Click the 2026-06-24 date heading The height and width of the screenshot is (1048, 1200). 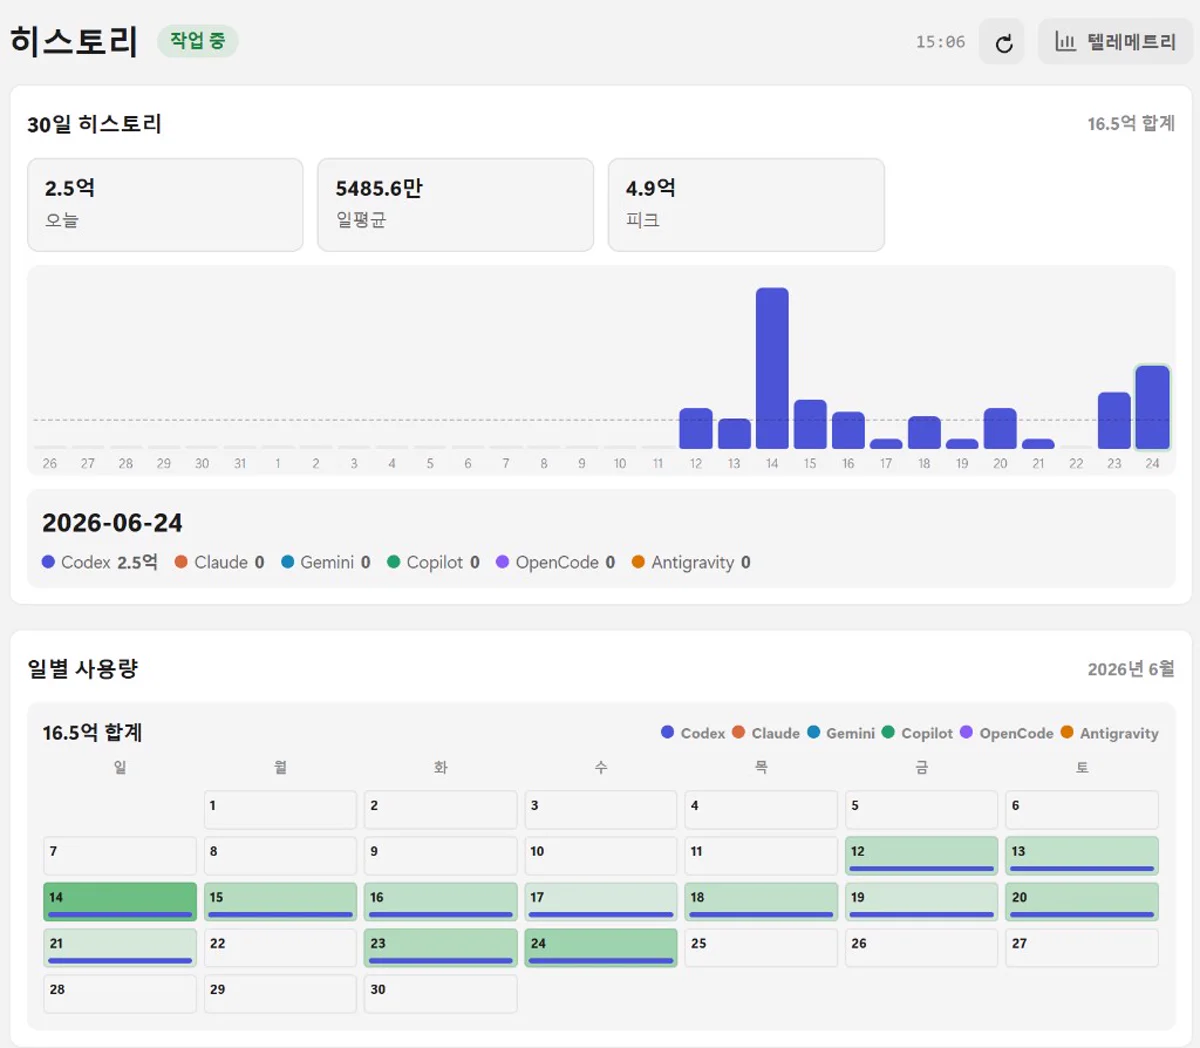112,523
